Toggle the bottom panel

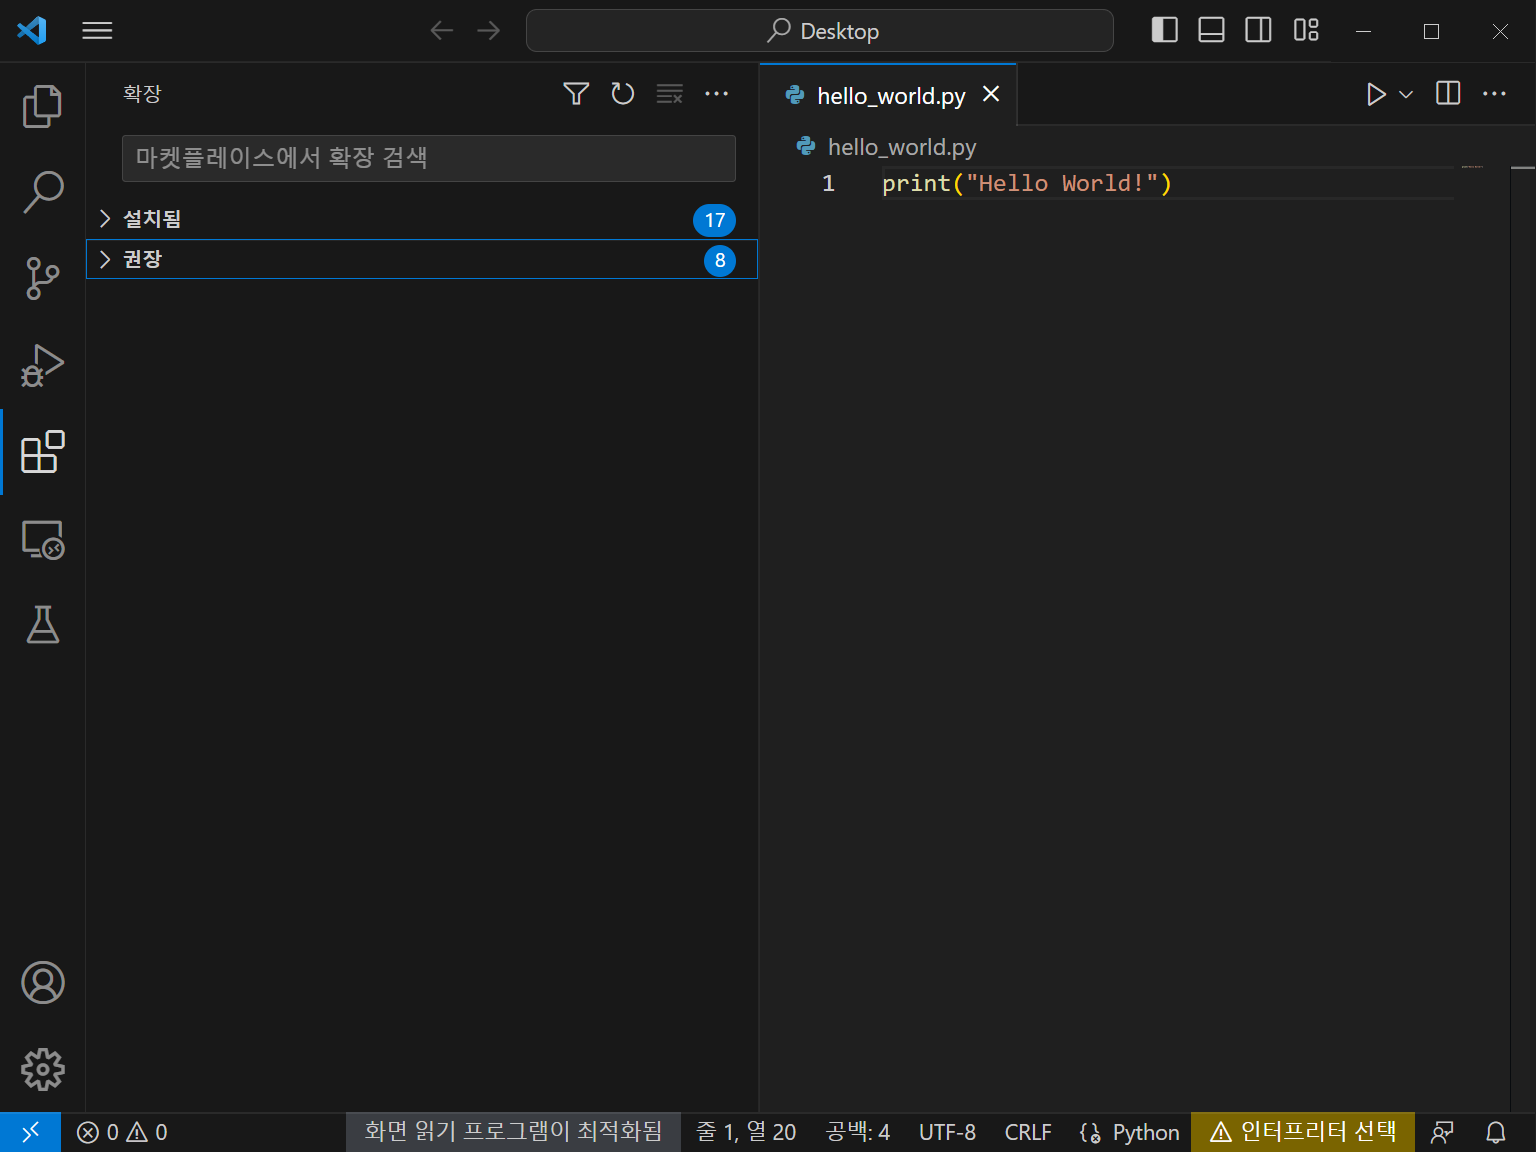(x=1211, y=30)
